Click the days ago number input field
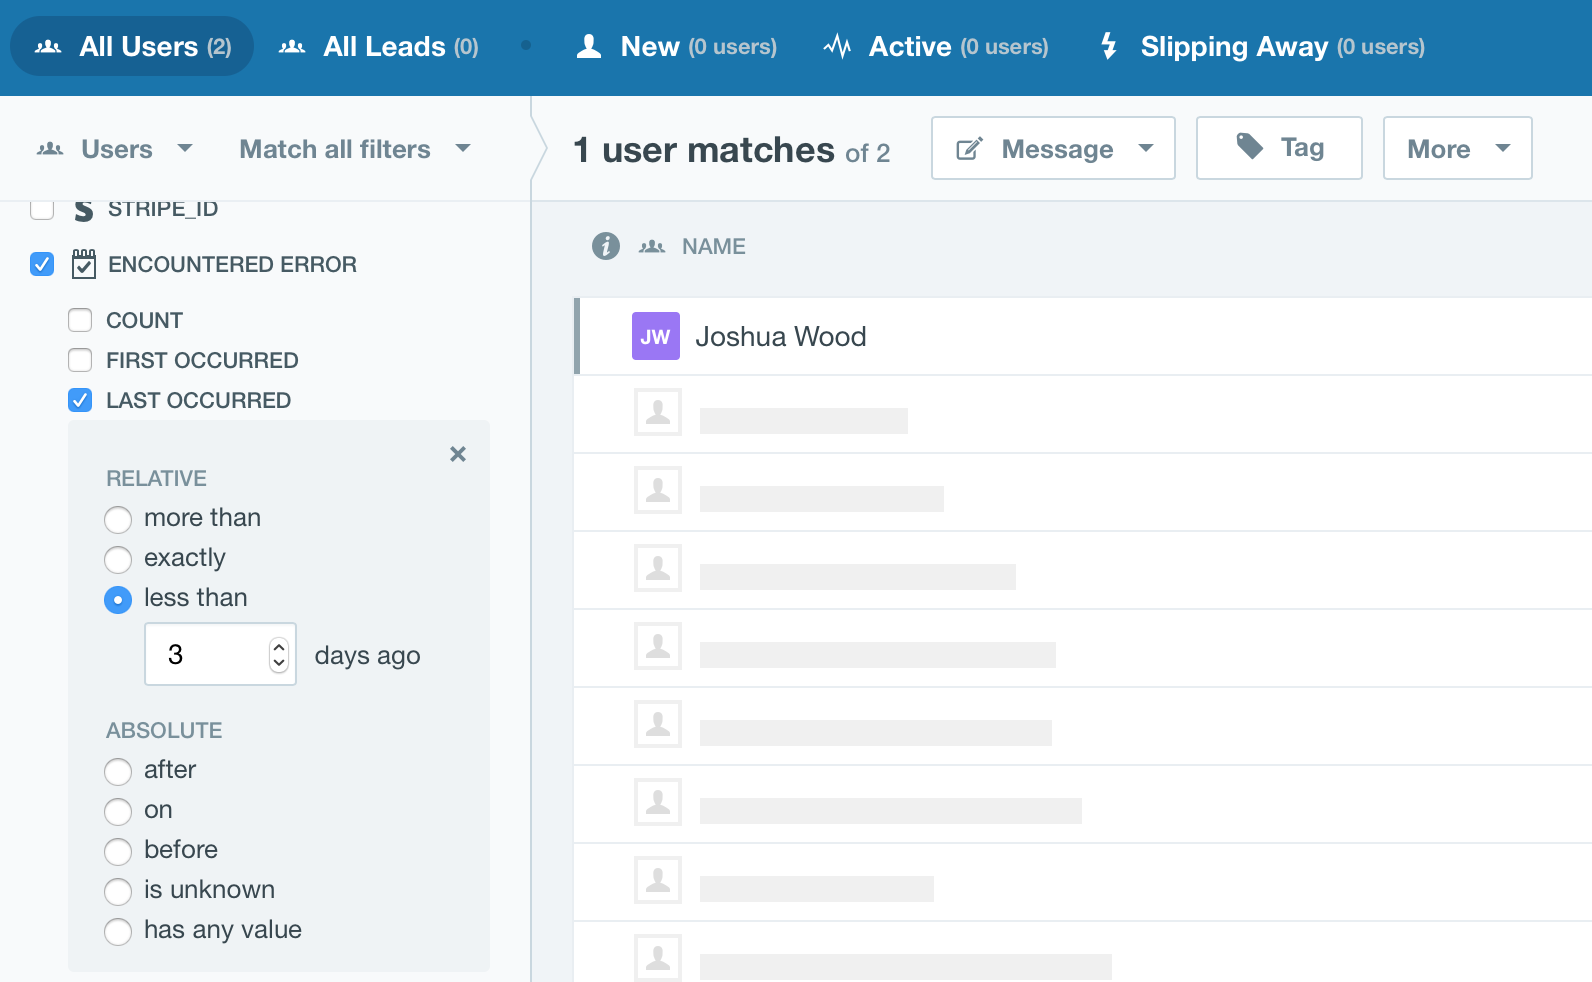1592x982 pixels. [207, 654]
